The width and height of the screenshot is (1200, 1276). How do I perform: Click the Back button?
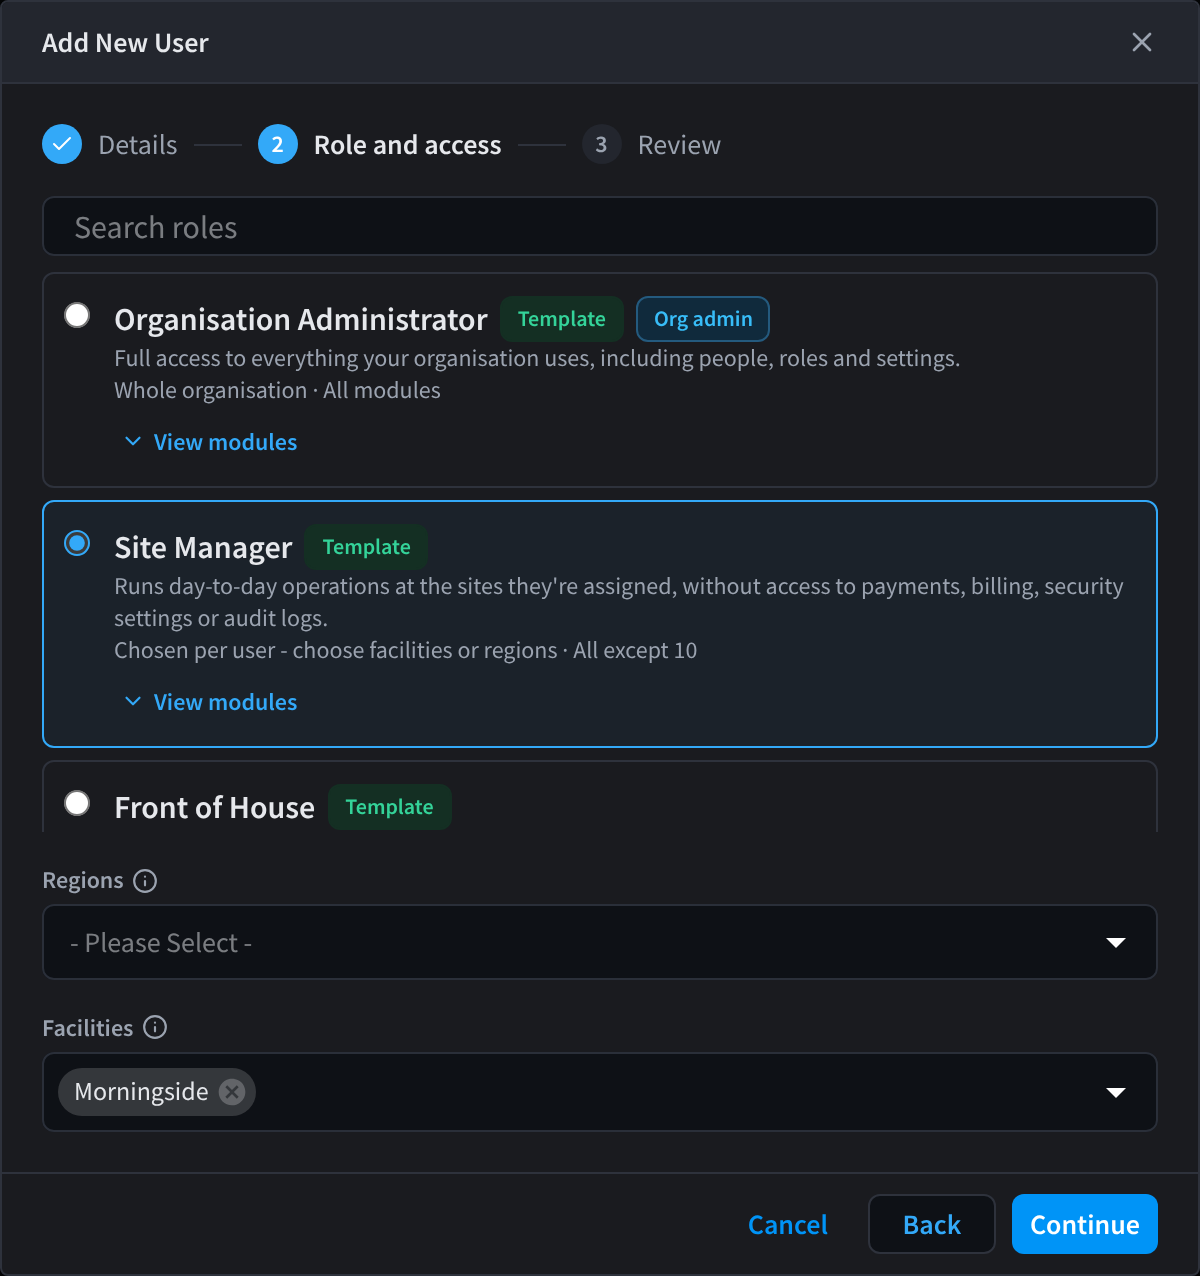(x=932, y=1224)
